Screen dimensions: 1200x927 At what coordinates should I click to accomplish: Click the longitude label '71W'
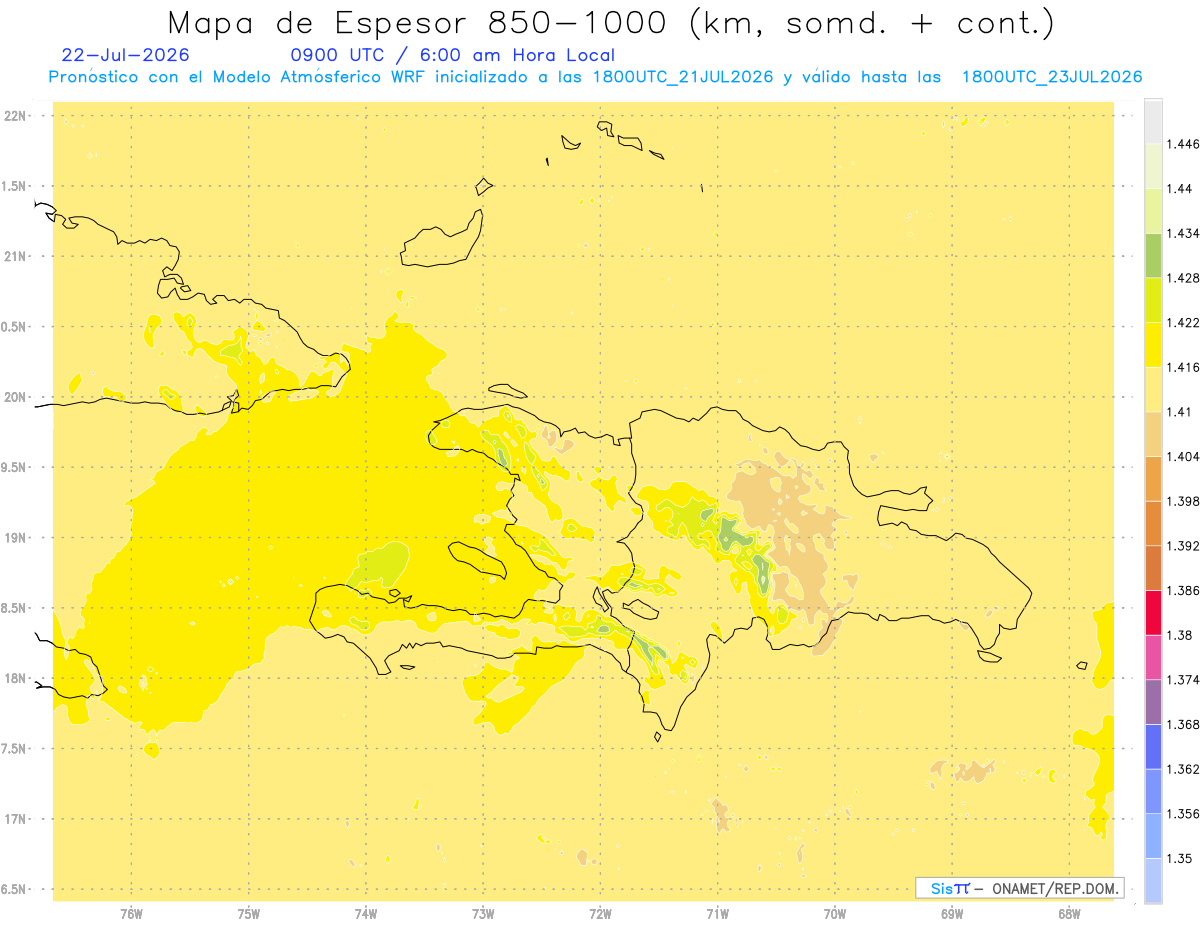(x=717, y=914)
